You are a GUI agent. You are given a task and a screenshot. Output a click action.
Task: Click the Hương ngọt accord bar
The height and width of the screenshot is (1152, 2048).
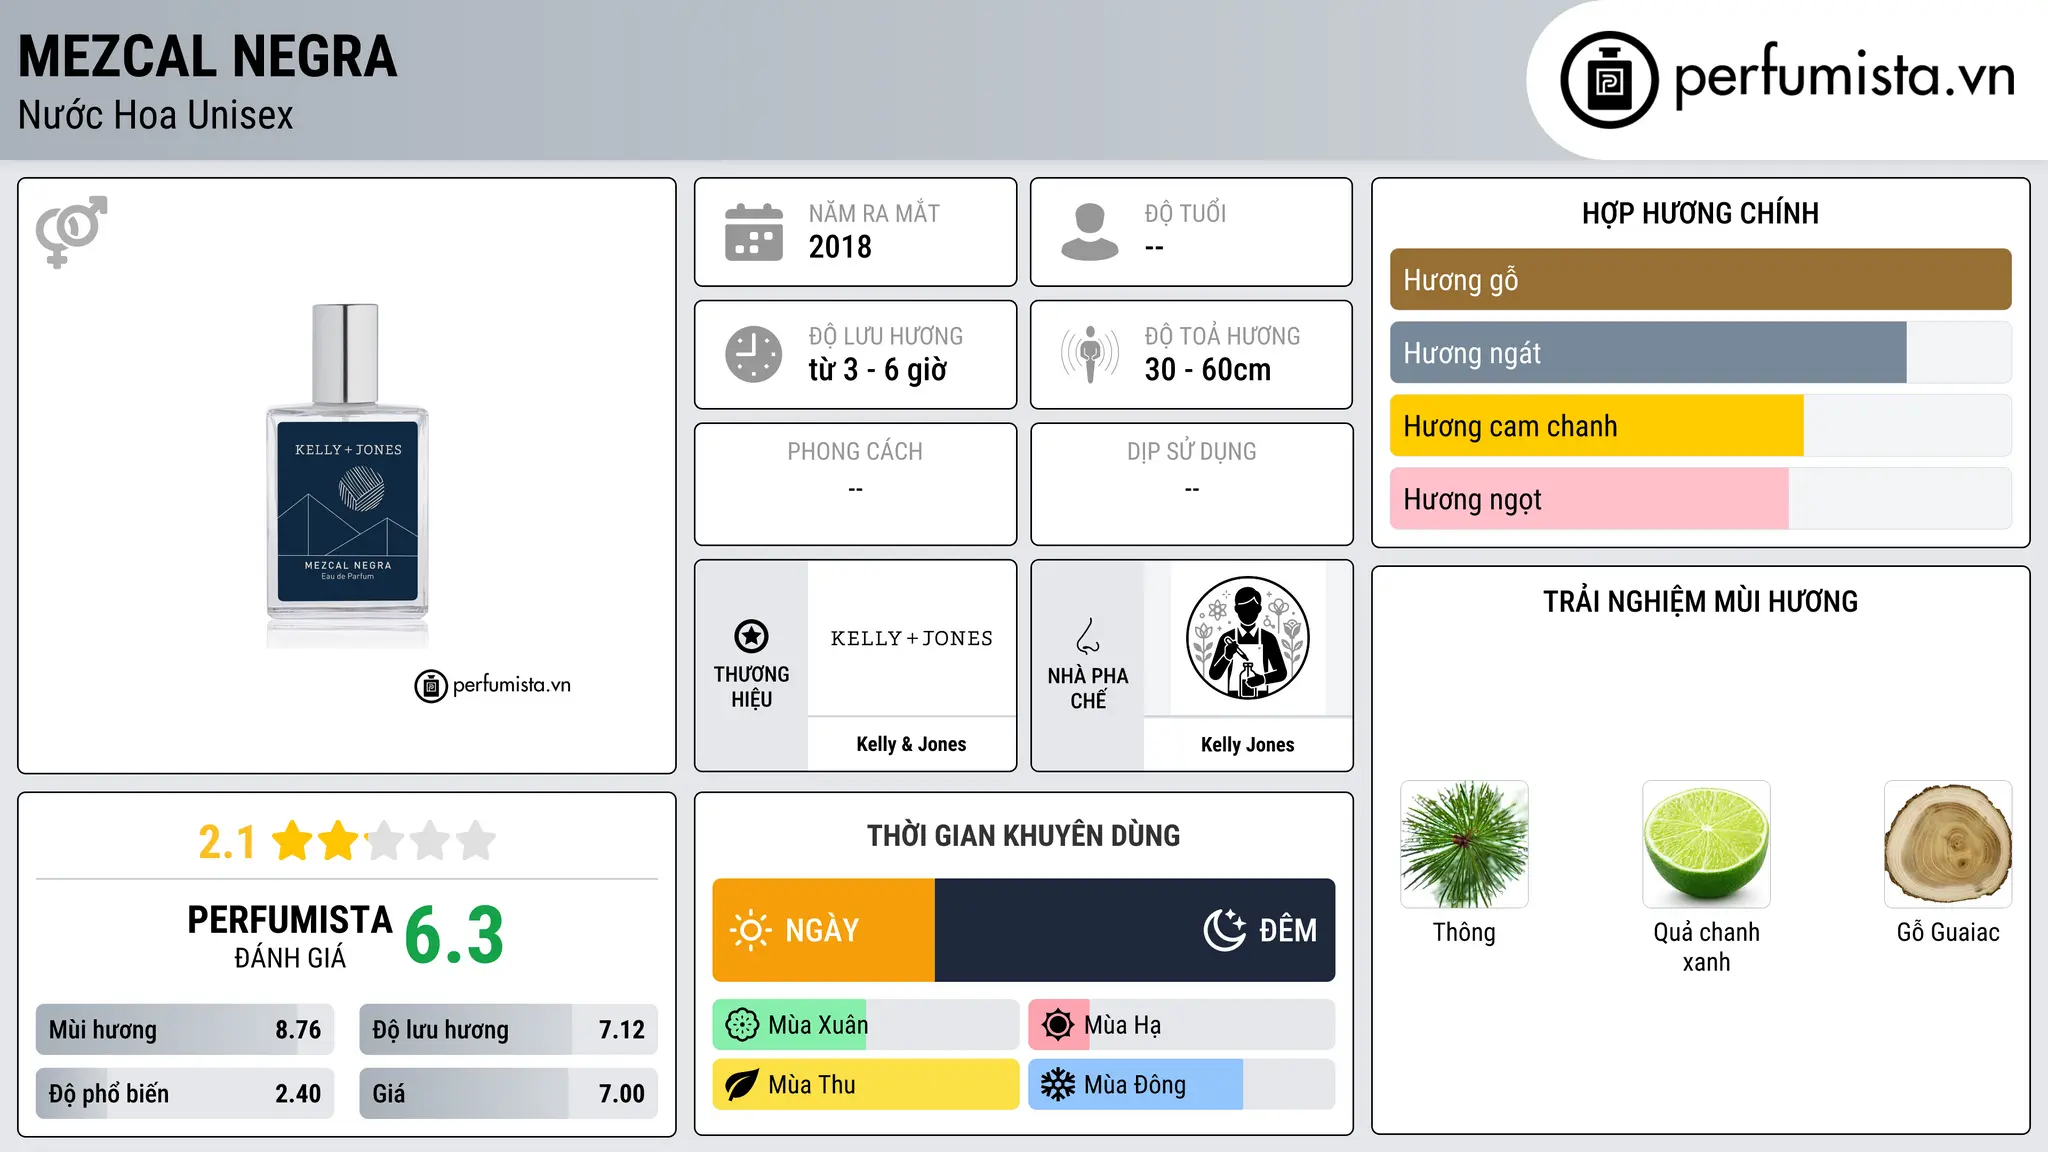(1700, 499)
